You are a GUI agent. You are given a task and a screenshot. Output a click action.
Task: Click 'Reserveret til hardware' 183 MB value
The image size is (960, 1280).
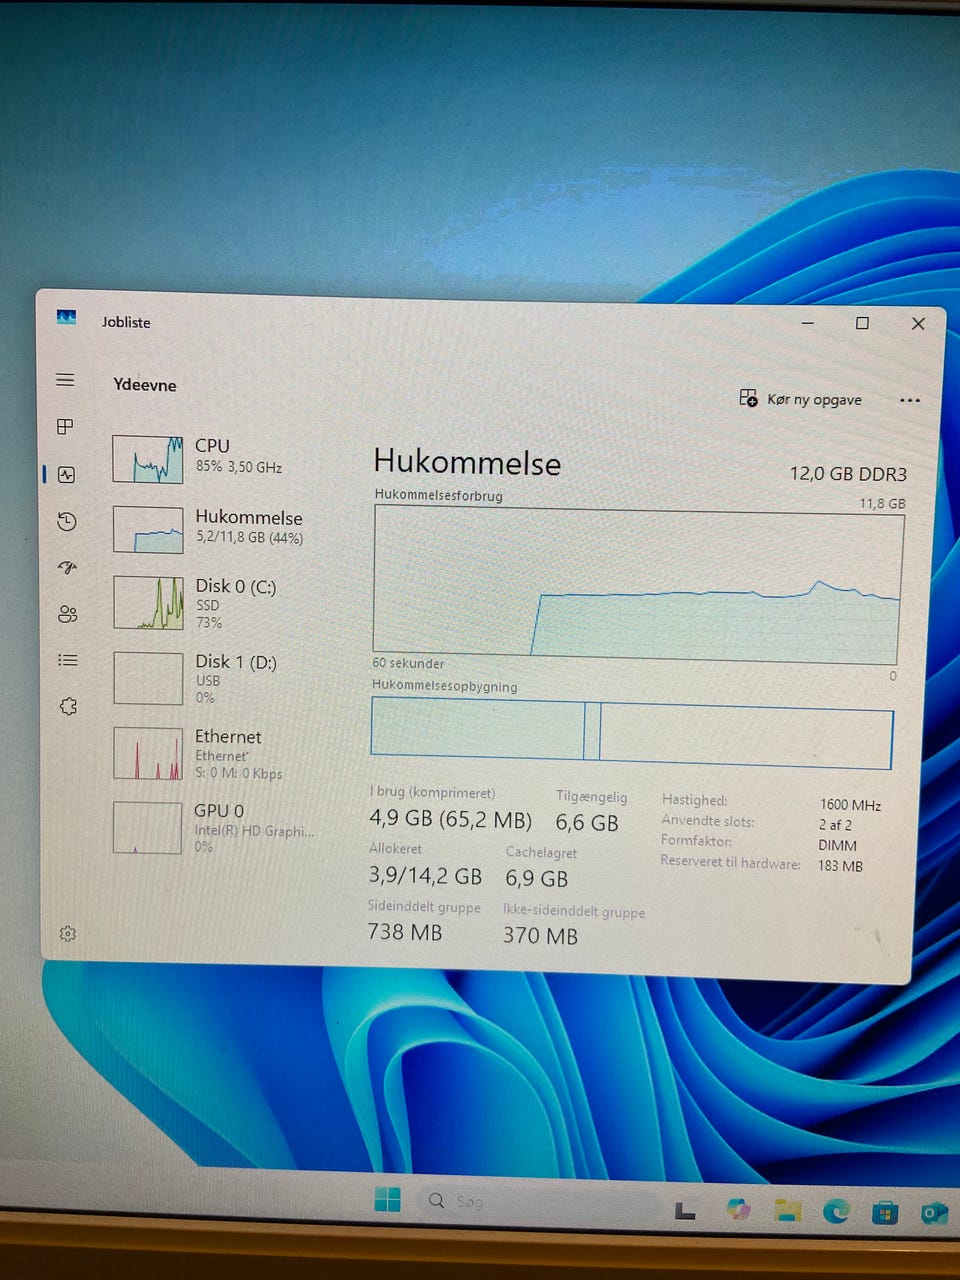[840, 866]
